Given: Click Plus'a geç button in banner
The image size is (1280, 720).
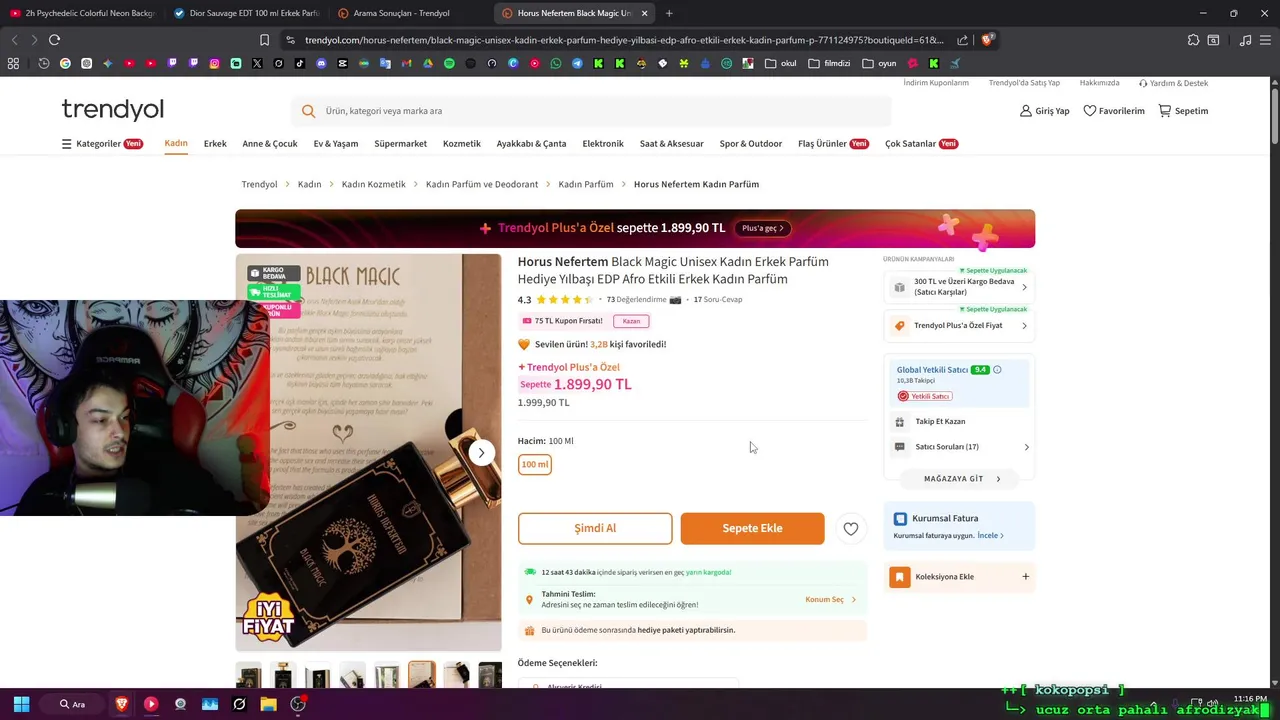Looking at the screenshot, I should [x=763, y=228].
